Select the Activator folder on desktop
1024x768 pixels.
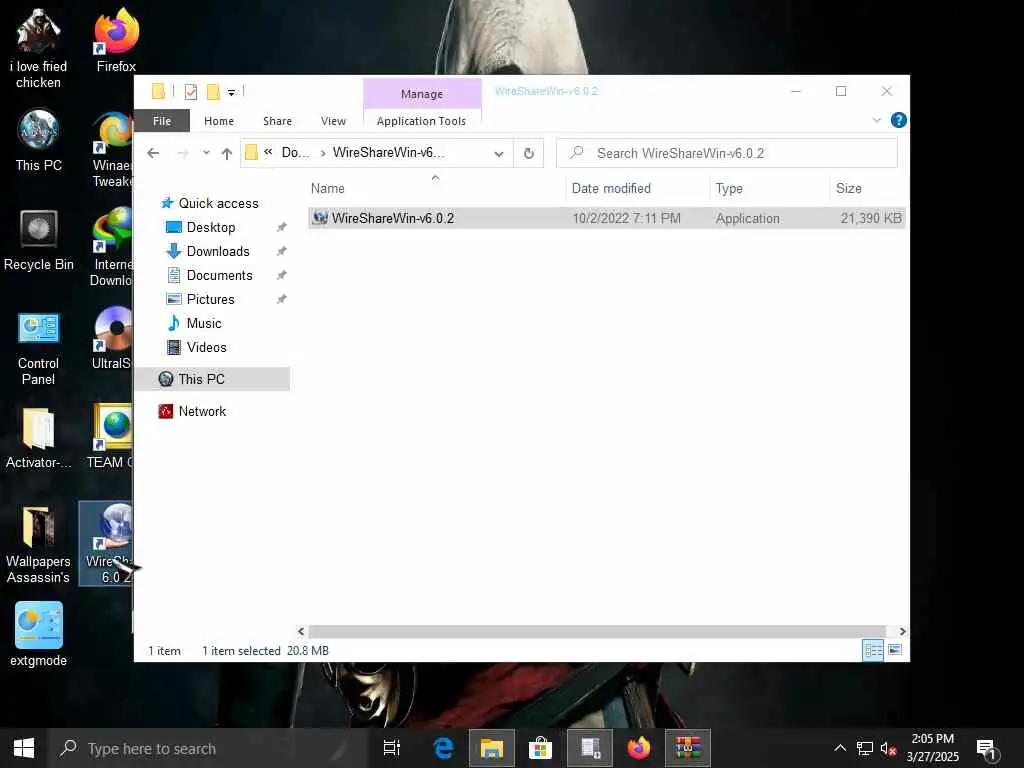pyautogui.click(x=39, y=438)
